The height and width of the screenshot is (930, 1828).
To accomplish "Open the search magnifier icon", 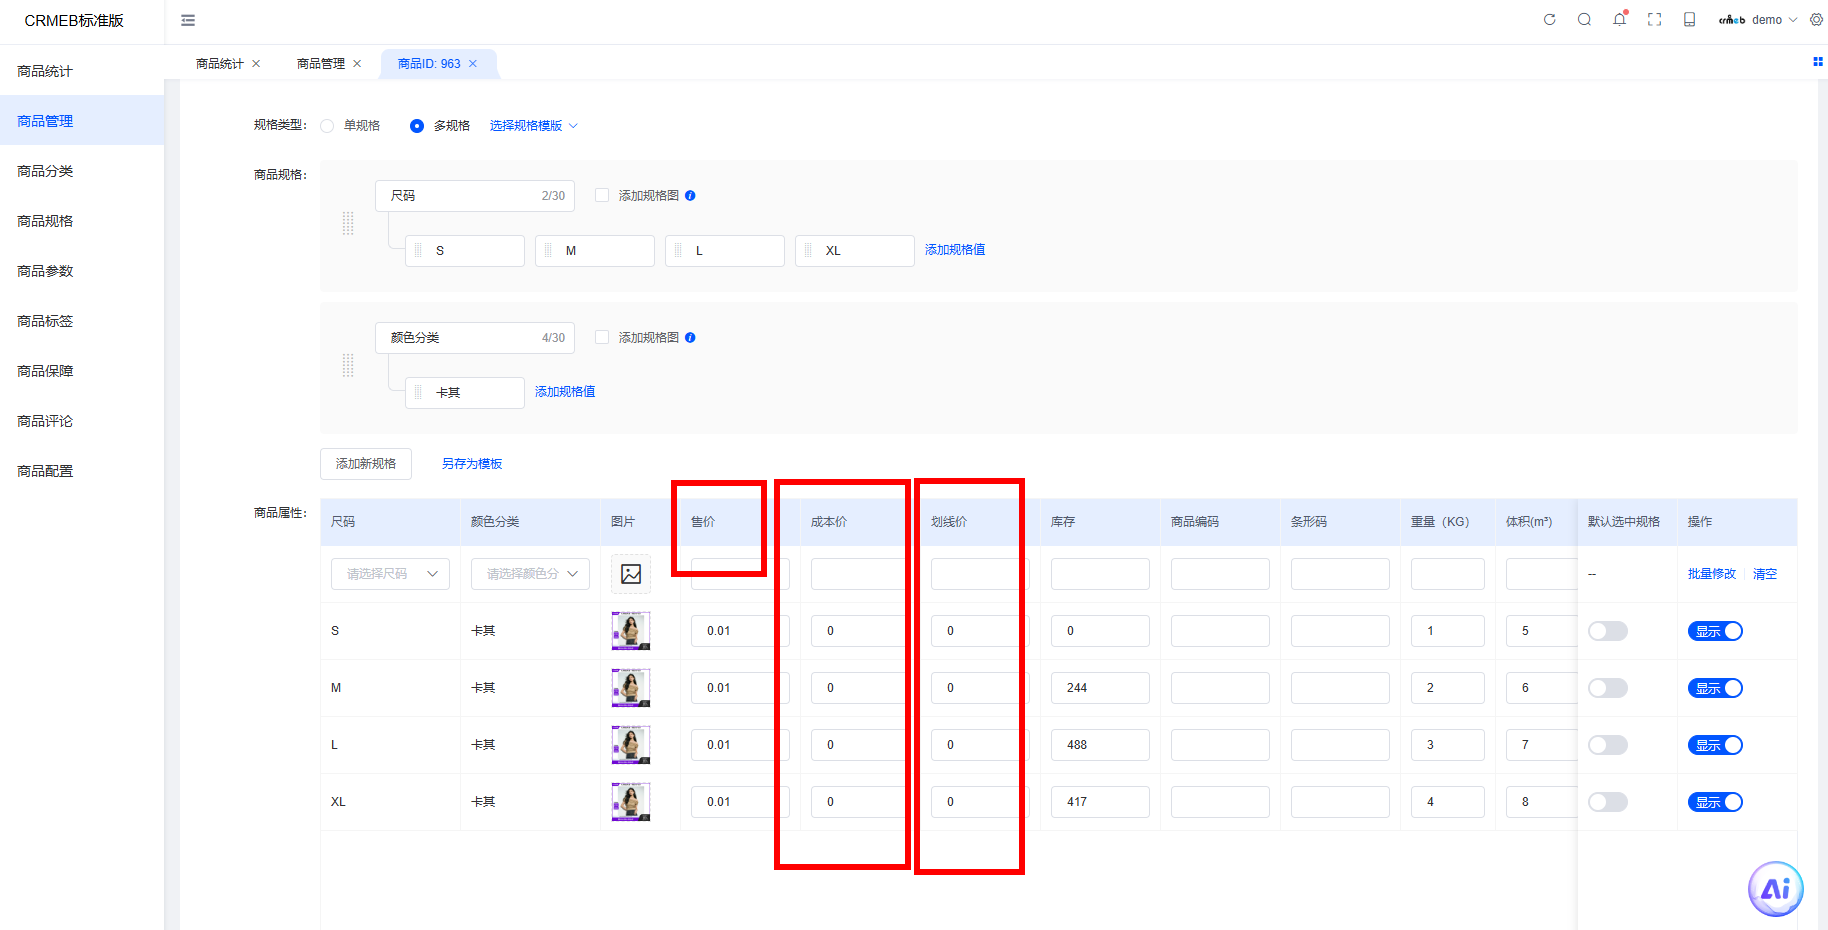I will 1584,19.
